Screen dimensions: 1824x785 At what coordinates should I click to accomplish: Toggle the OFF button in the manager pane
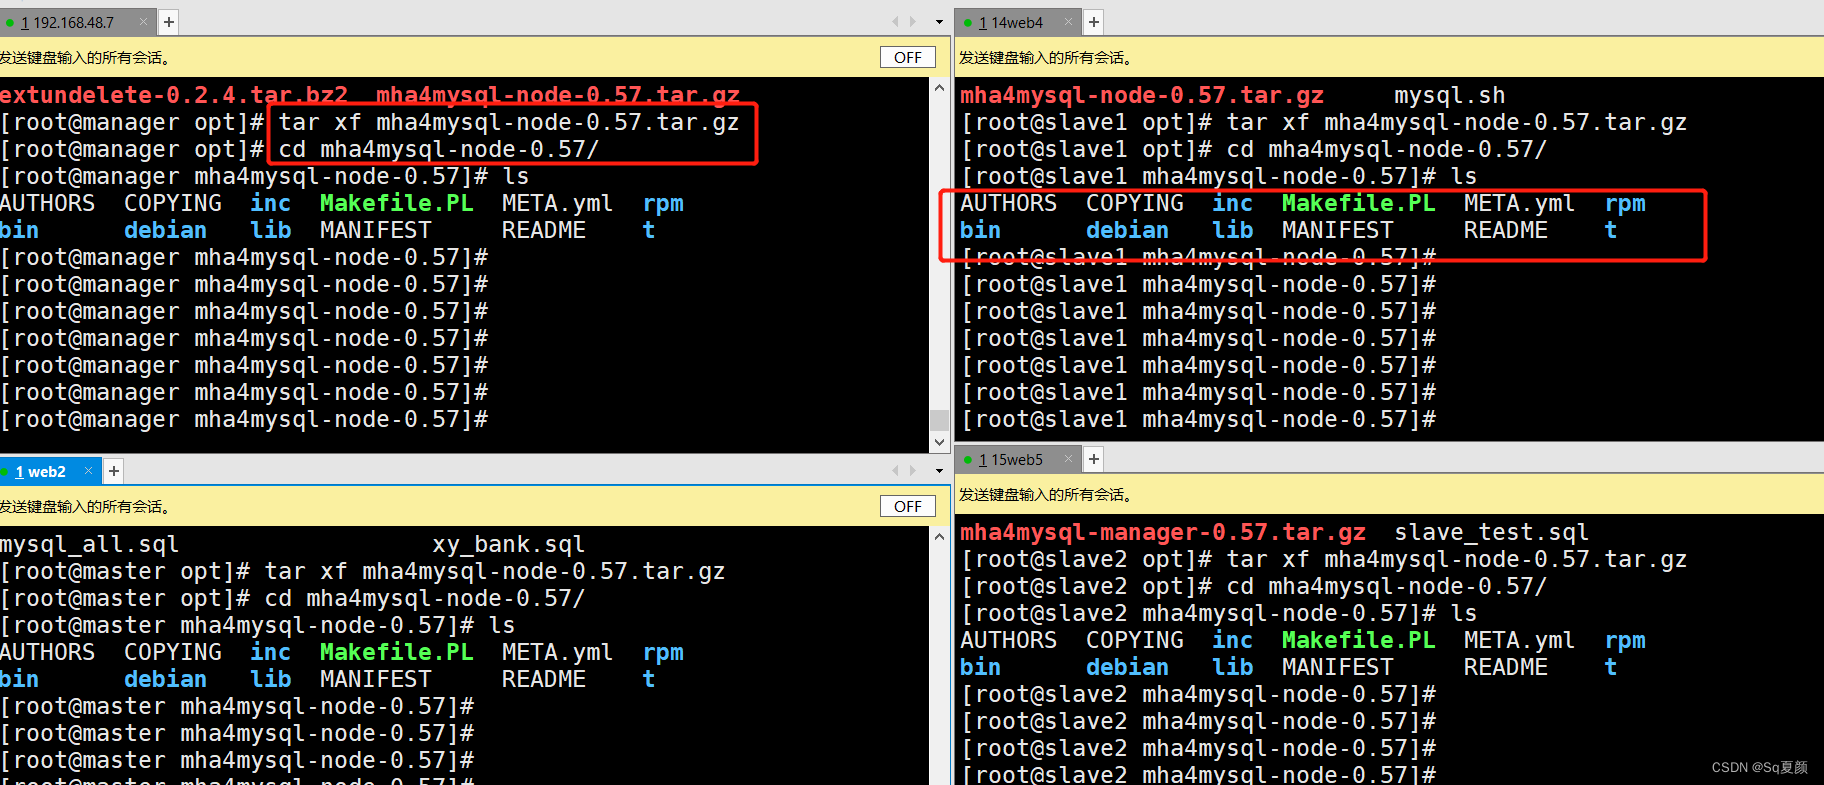point(908,57)
